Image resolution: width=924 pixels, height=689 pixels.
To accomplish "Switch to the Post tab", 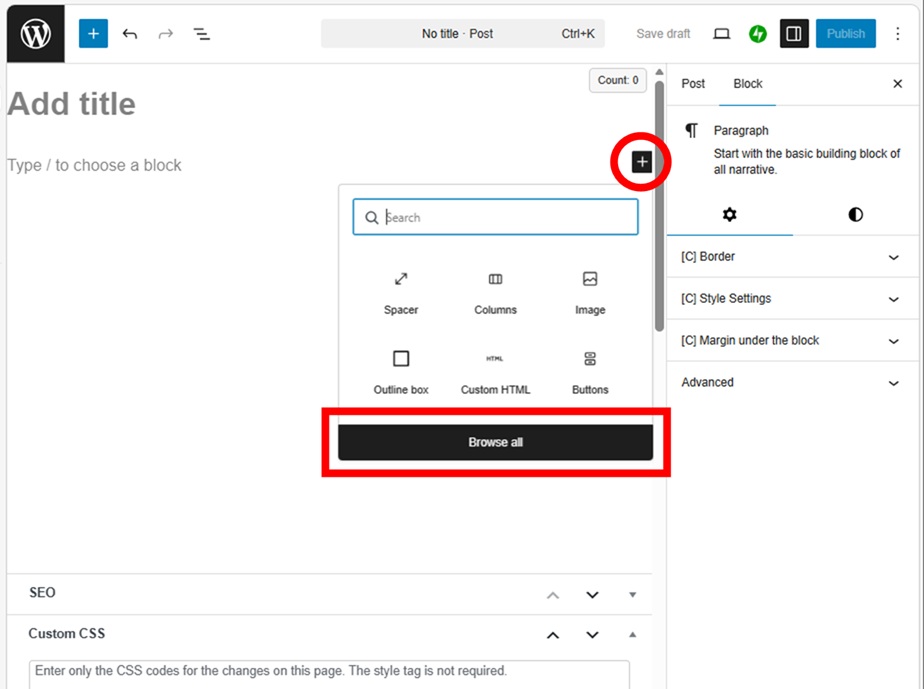I will pyautogui.click(x=693, y=84).
